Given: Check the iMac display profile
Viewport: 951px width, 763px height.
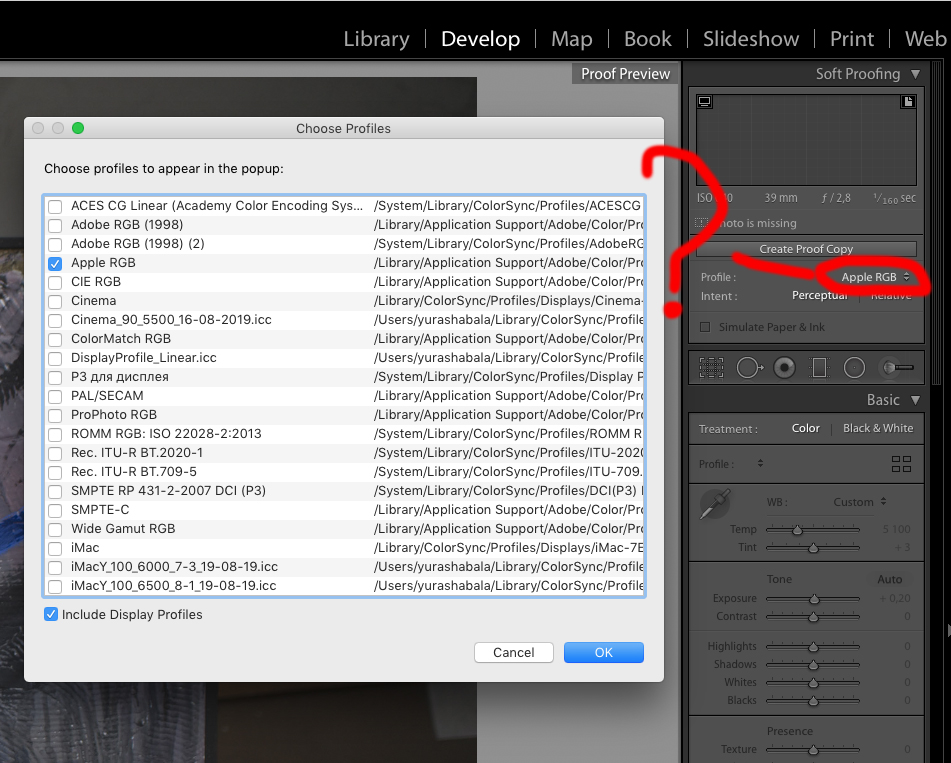Looking at the screenshot, I should click(x=55, y=549).
